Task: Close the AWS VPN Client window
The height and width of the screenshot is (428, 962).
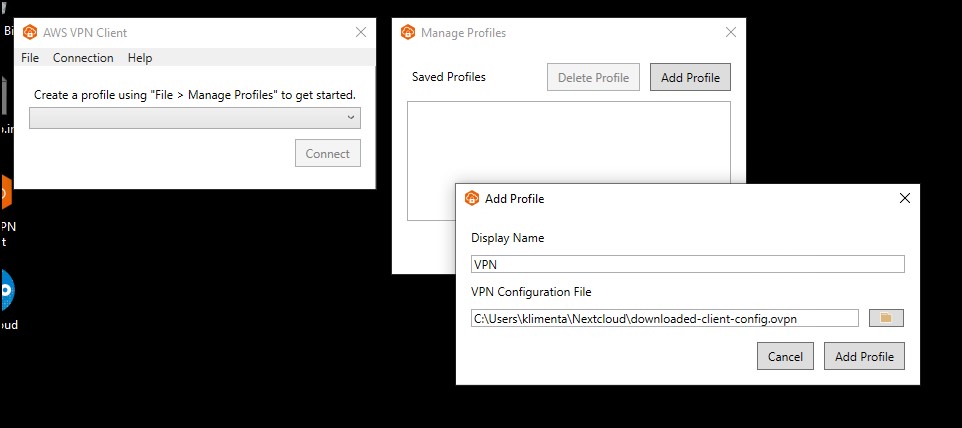Action: point(361,32)
